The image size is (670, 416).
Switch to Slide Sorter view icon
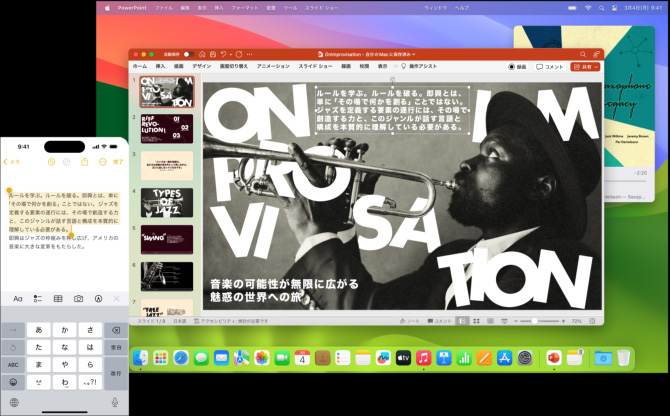pyautogui.click(x=476, y=321)
